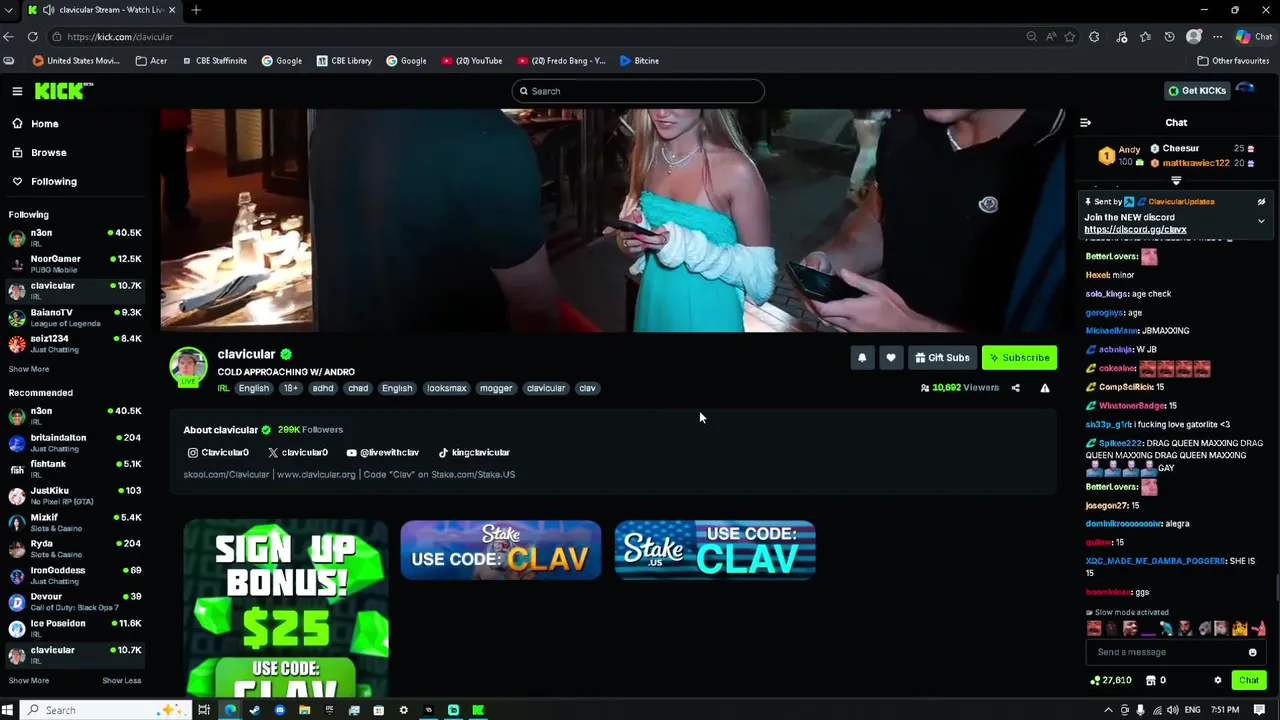Open NoorGamer channel in sidebar
Viewport: 1280px width, 720px height.
click(x=75, y=264)
